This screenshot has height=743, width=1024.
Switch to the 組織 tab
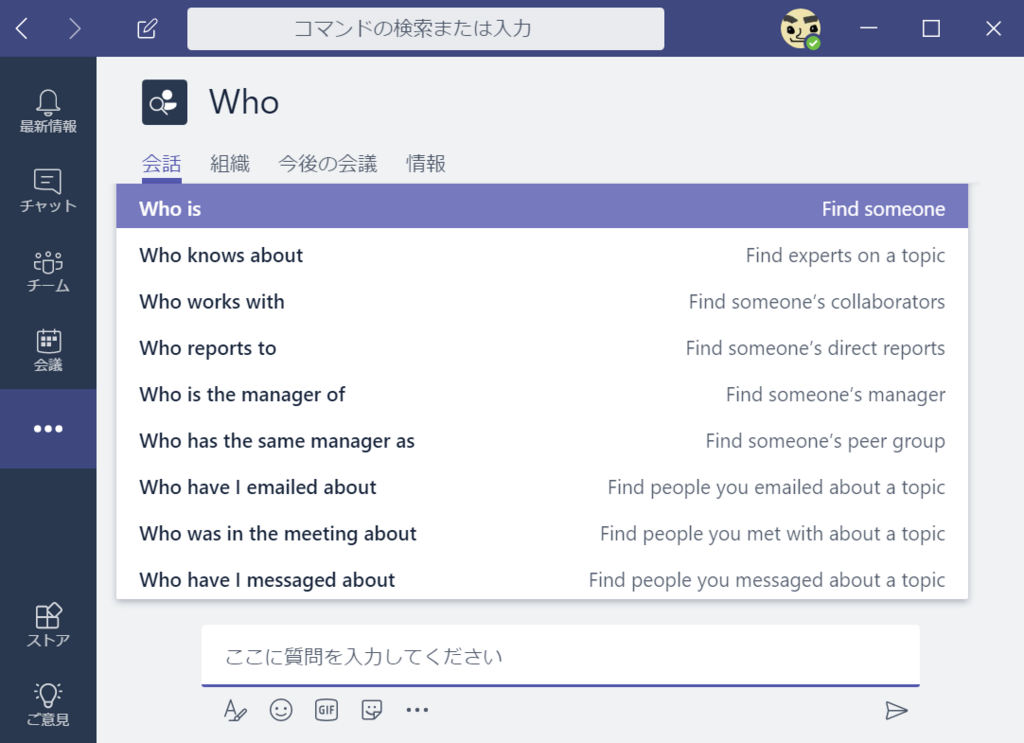point(230,163)
